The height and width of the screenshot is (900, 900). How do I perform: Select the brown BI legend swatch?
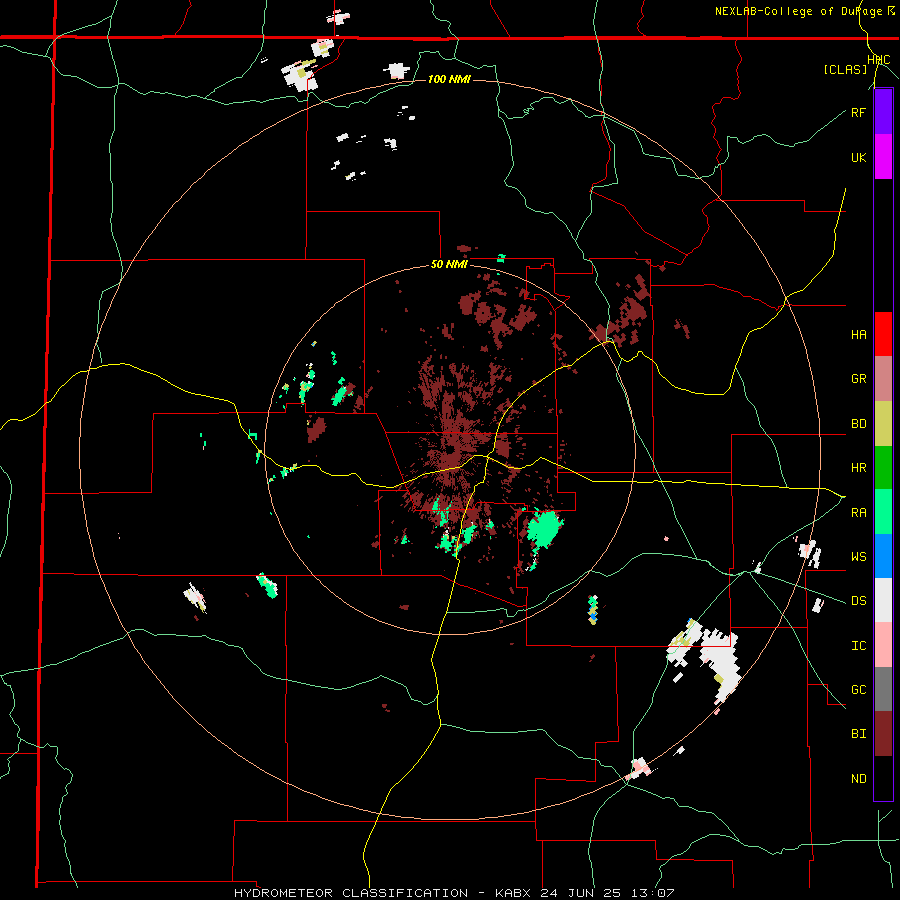click(883, 734)
